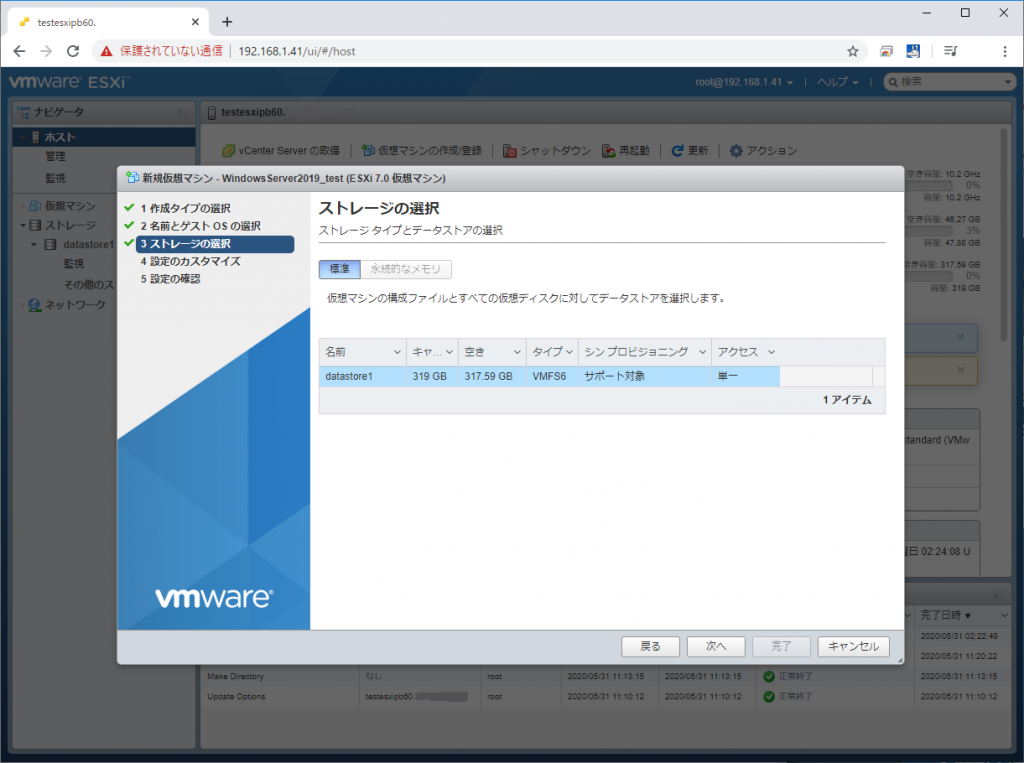
Task: Close the testesxipb60 browser tab
Action: (x=195, y=22)
